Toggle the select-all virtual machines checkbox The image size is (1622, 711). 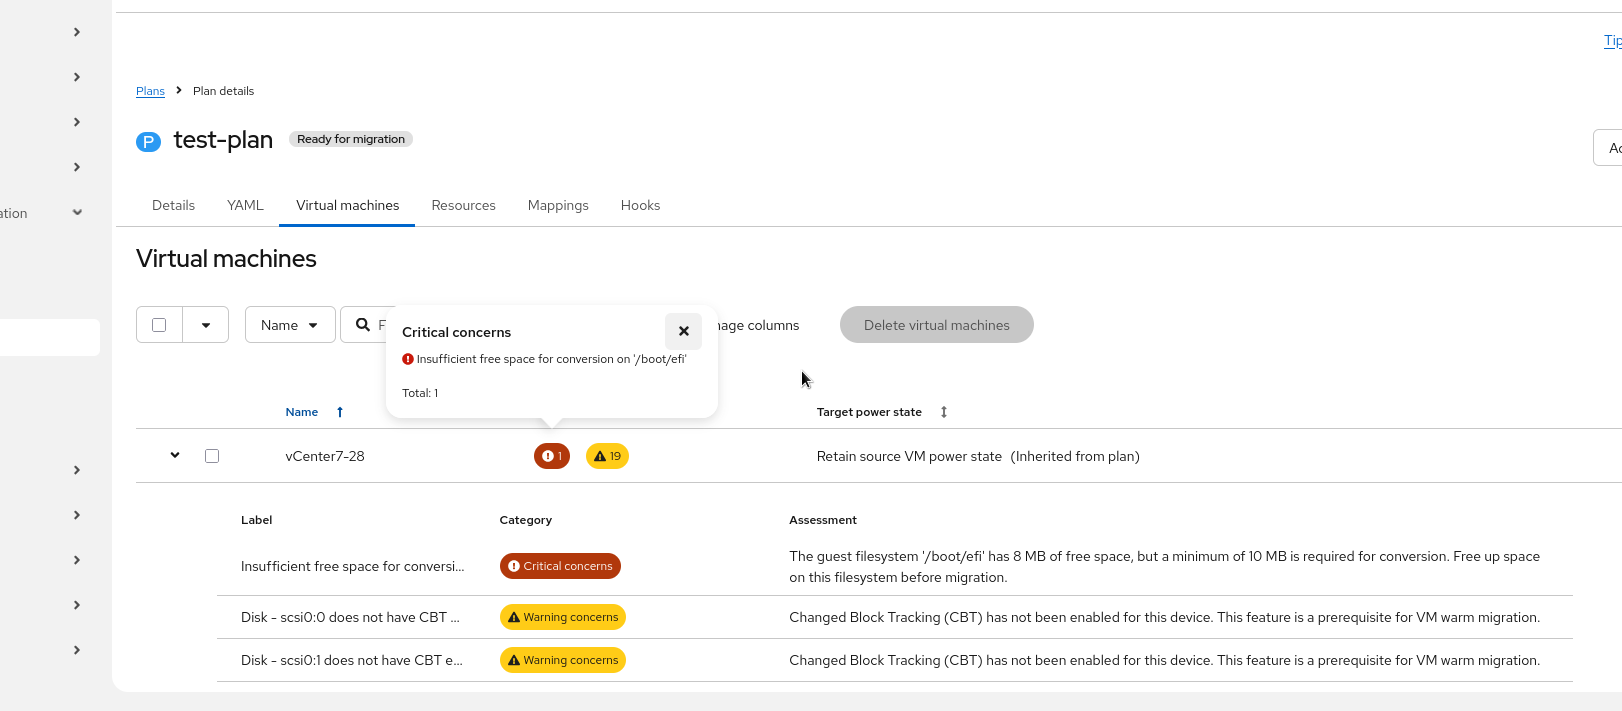(159, 325)
